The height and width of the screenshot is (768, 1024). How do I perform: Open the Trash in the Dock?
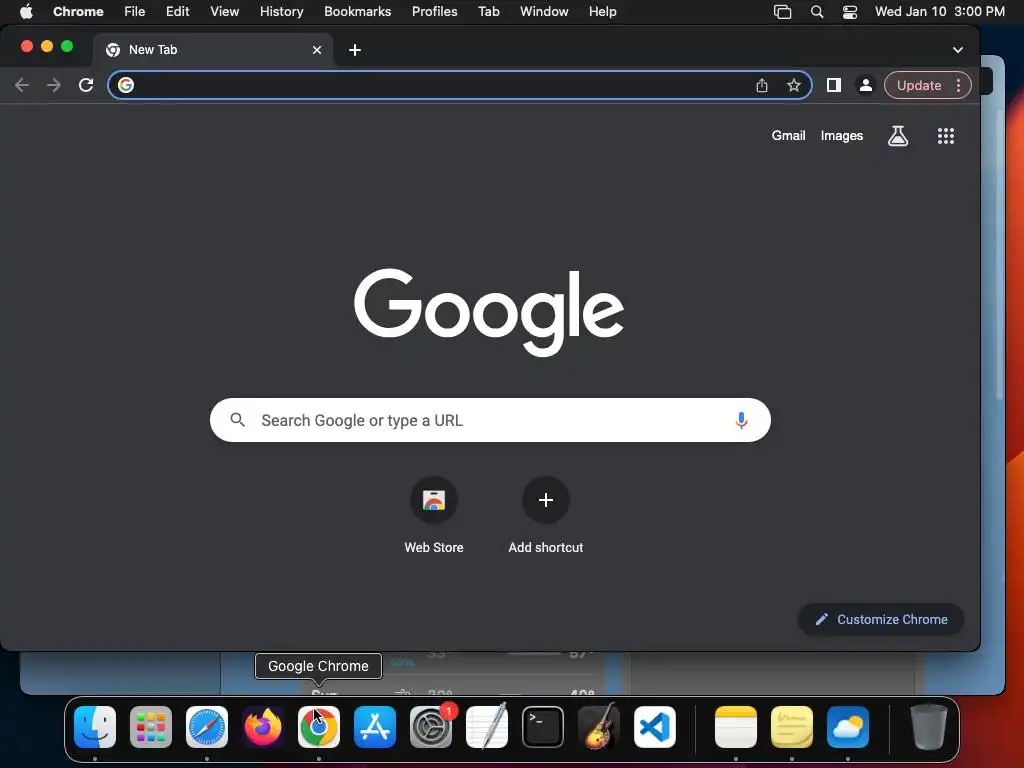(928, 727)
